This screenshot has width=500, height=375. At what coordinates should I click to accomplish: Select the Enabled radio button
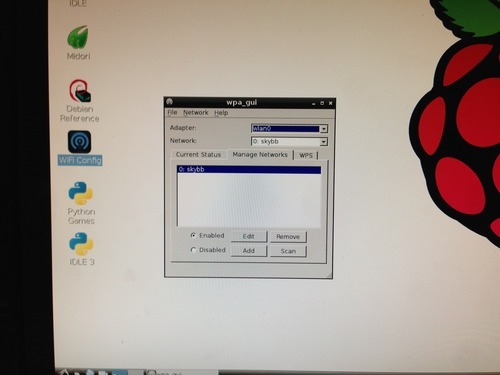point(193,235)
